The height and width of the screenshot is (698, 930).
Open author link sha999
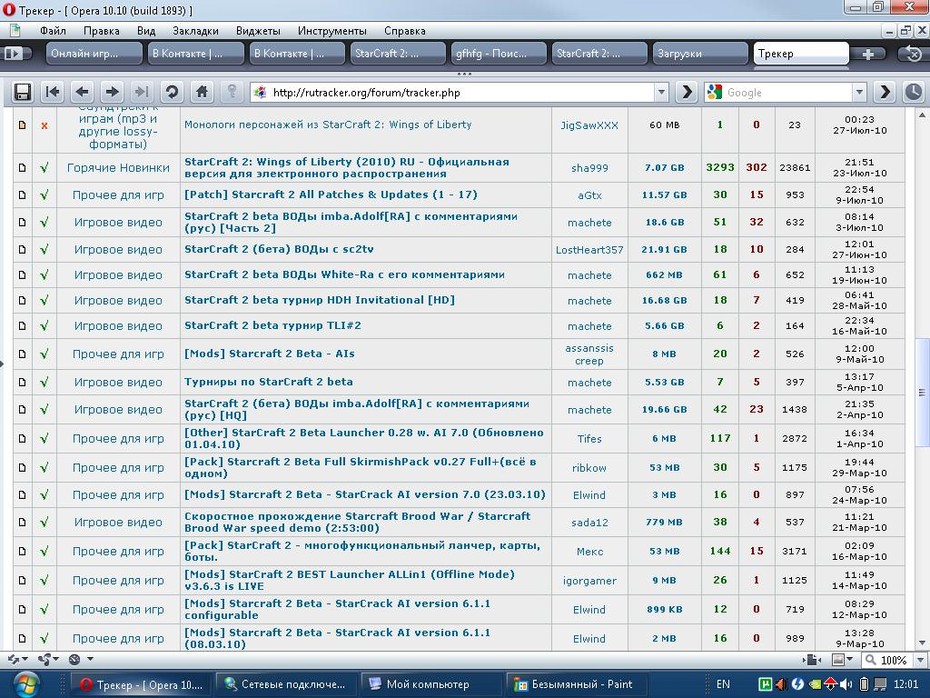590,168
